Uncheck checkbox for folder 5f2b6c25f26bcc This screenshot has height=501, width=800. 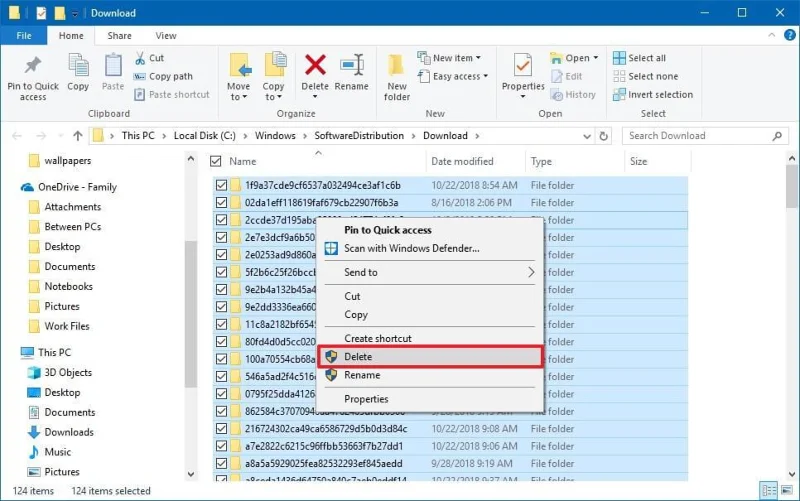(221, 272)
